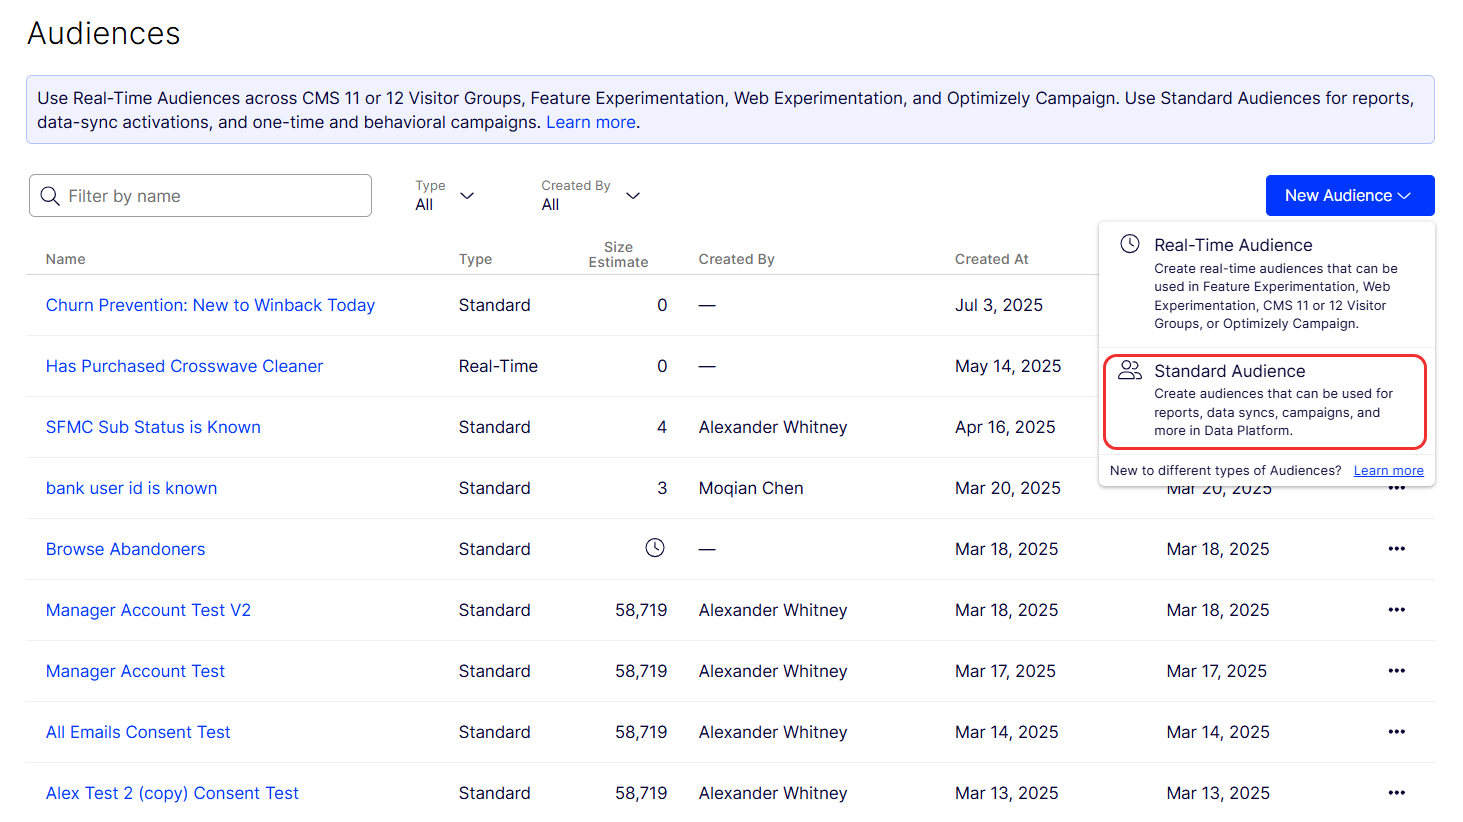
Task: Open the SFMC Sub Status is Known audience
Action: point(153,427)
